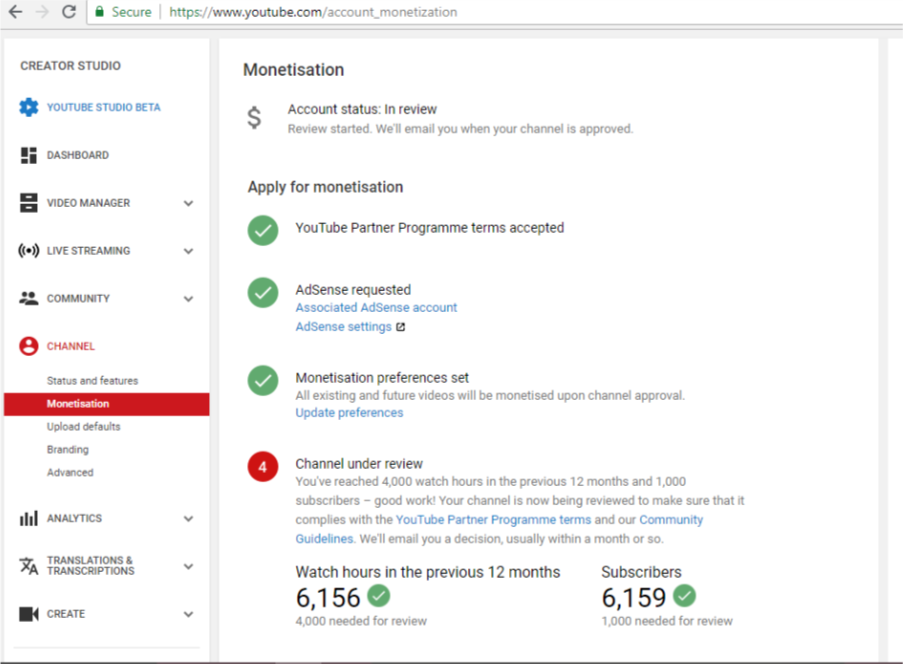The height and width of the screenshot is (664, 903).
Task: Click the Create video camera icon
Action: coord(29,614)
